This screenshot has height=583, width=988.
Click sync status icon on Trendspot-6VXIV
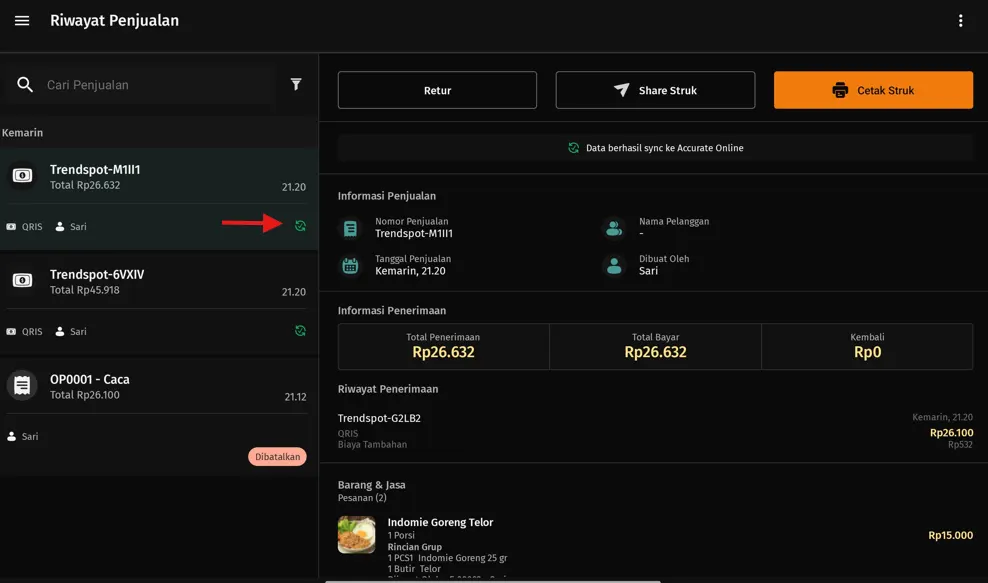300,331
